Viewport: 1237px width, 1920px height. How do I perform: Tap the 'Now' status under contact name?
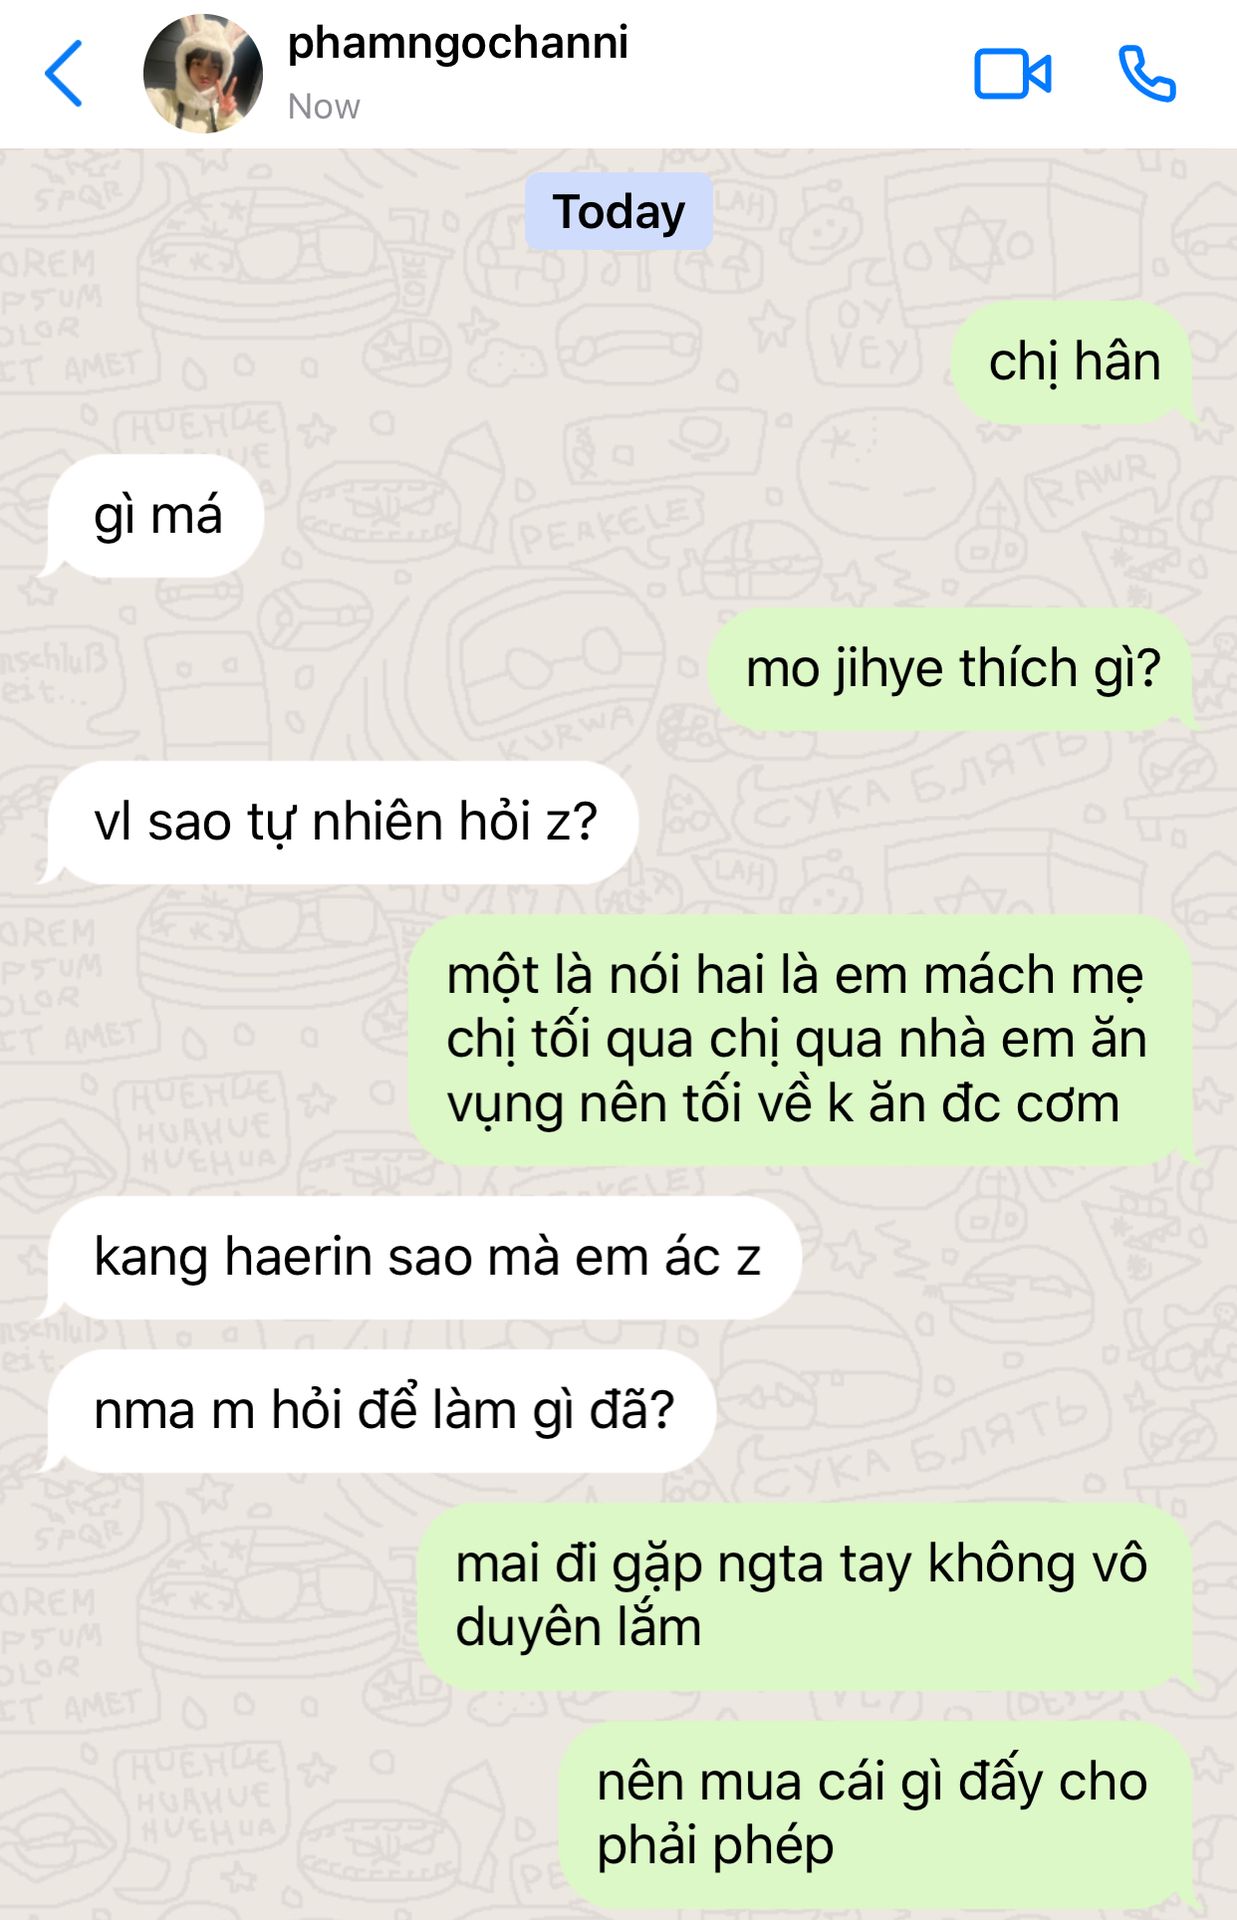click(x=323, y=106)
